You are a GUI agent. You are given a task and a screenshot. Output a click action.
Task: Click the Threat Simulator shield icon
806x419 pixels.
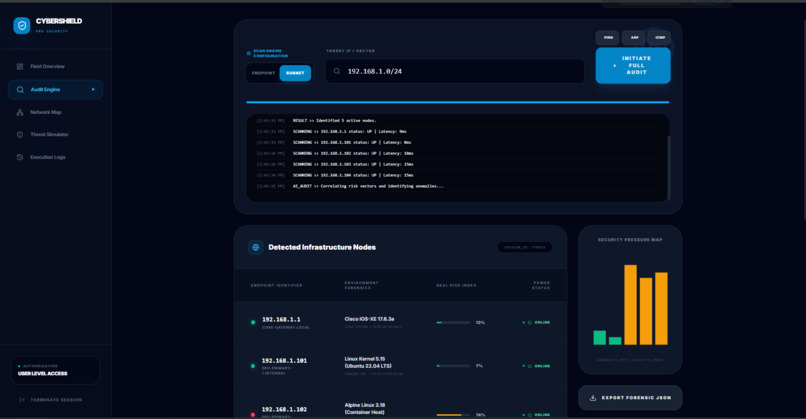coord(20,135)
